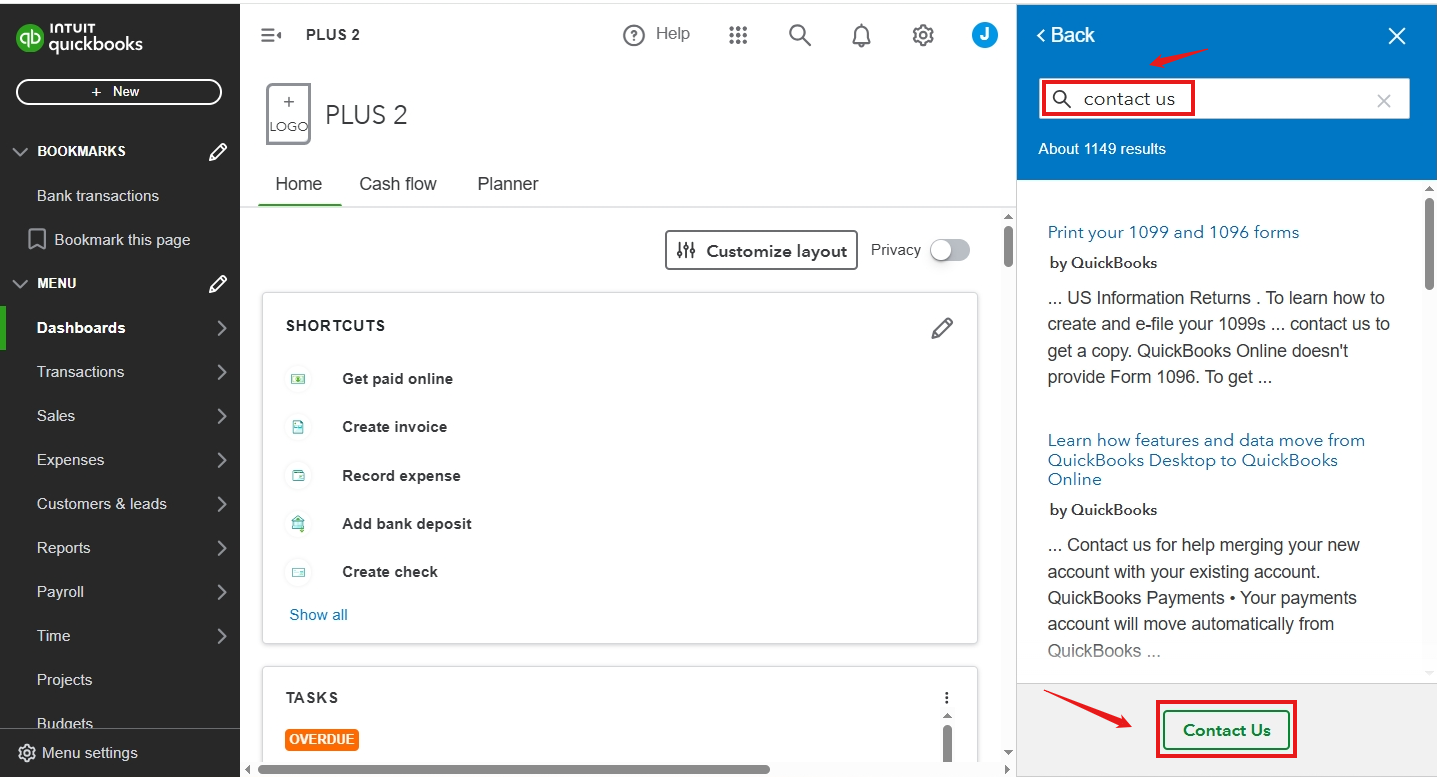Edit the menu with the pencil icon
Image resolution: width=1437 pixels, height=777 pixels.
(217, 284)
